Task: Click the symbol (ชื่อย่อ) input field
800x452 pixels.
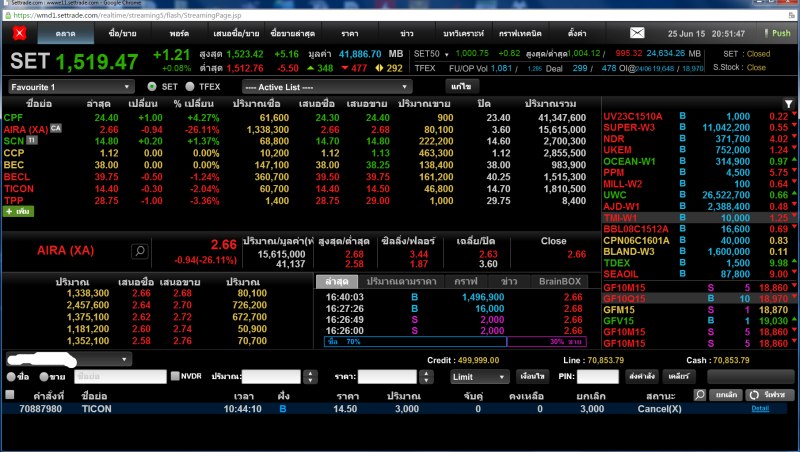Action: pos(120,376)
